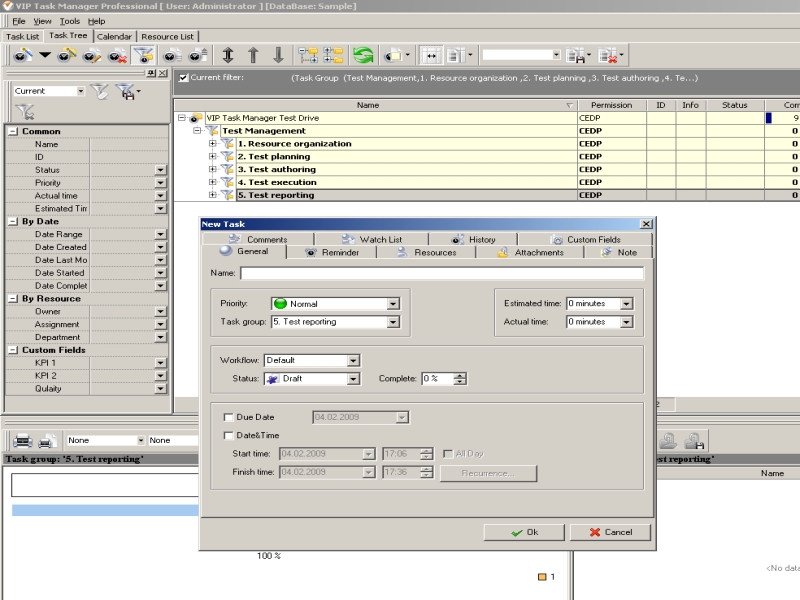Open the Tools menu
The height and width of the screenshot is (600, 800).
(x=70, y=21)
